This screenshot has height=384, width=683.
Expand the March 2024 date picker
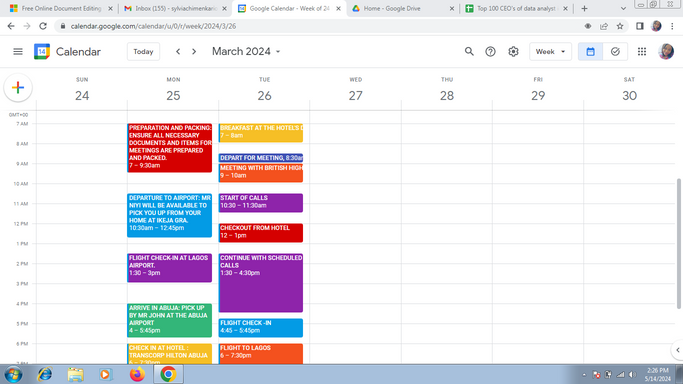246,51
